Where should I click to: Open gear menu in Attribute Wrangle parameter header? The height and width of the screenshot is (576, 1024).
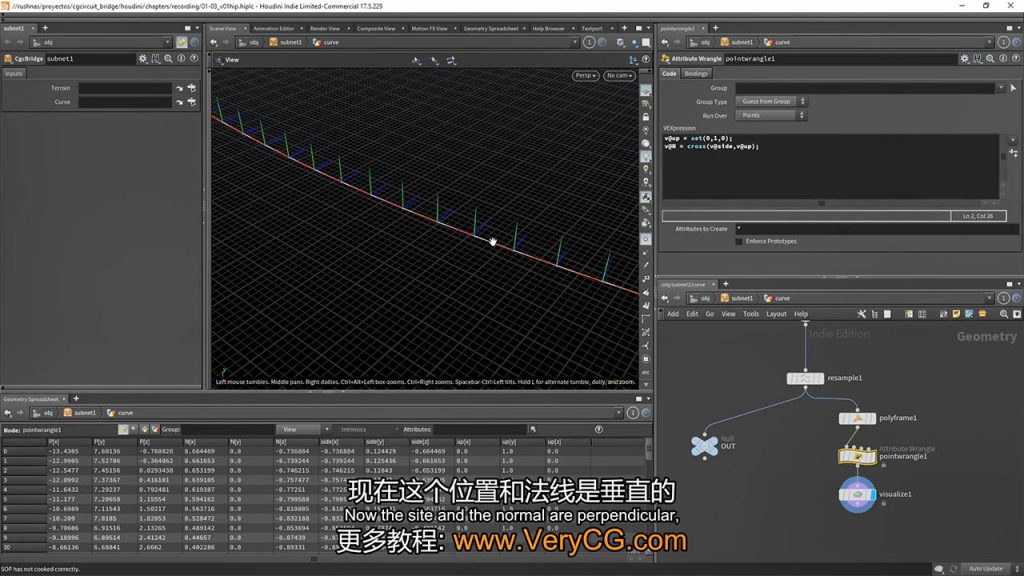click(964, 59)
